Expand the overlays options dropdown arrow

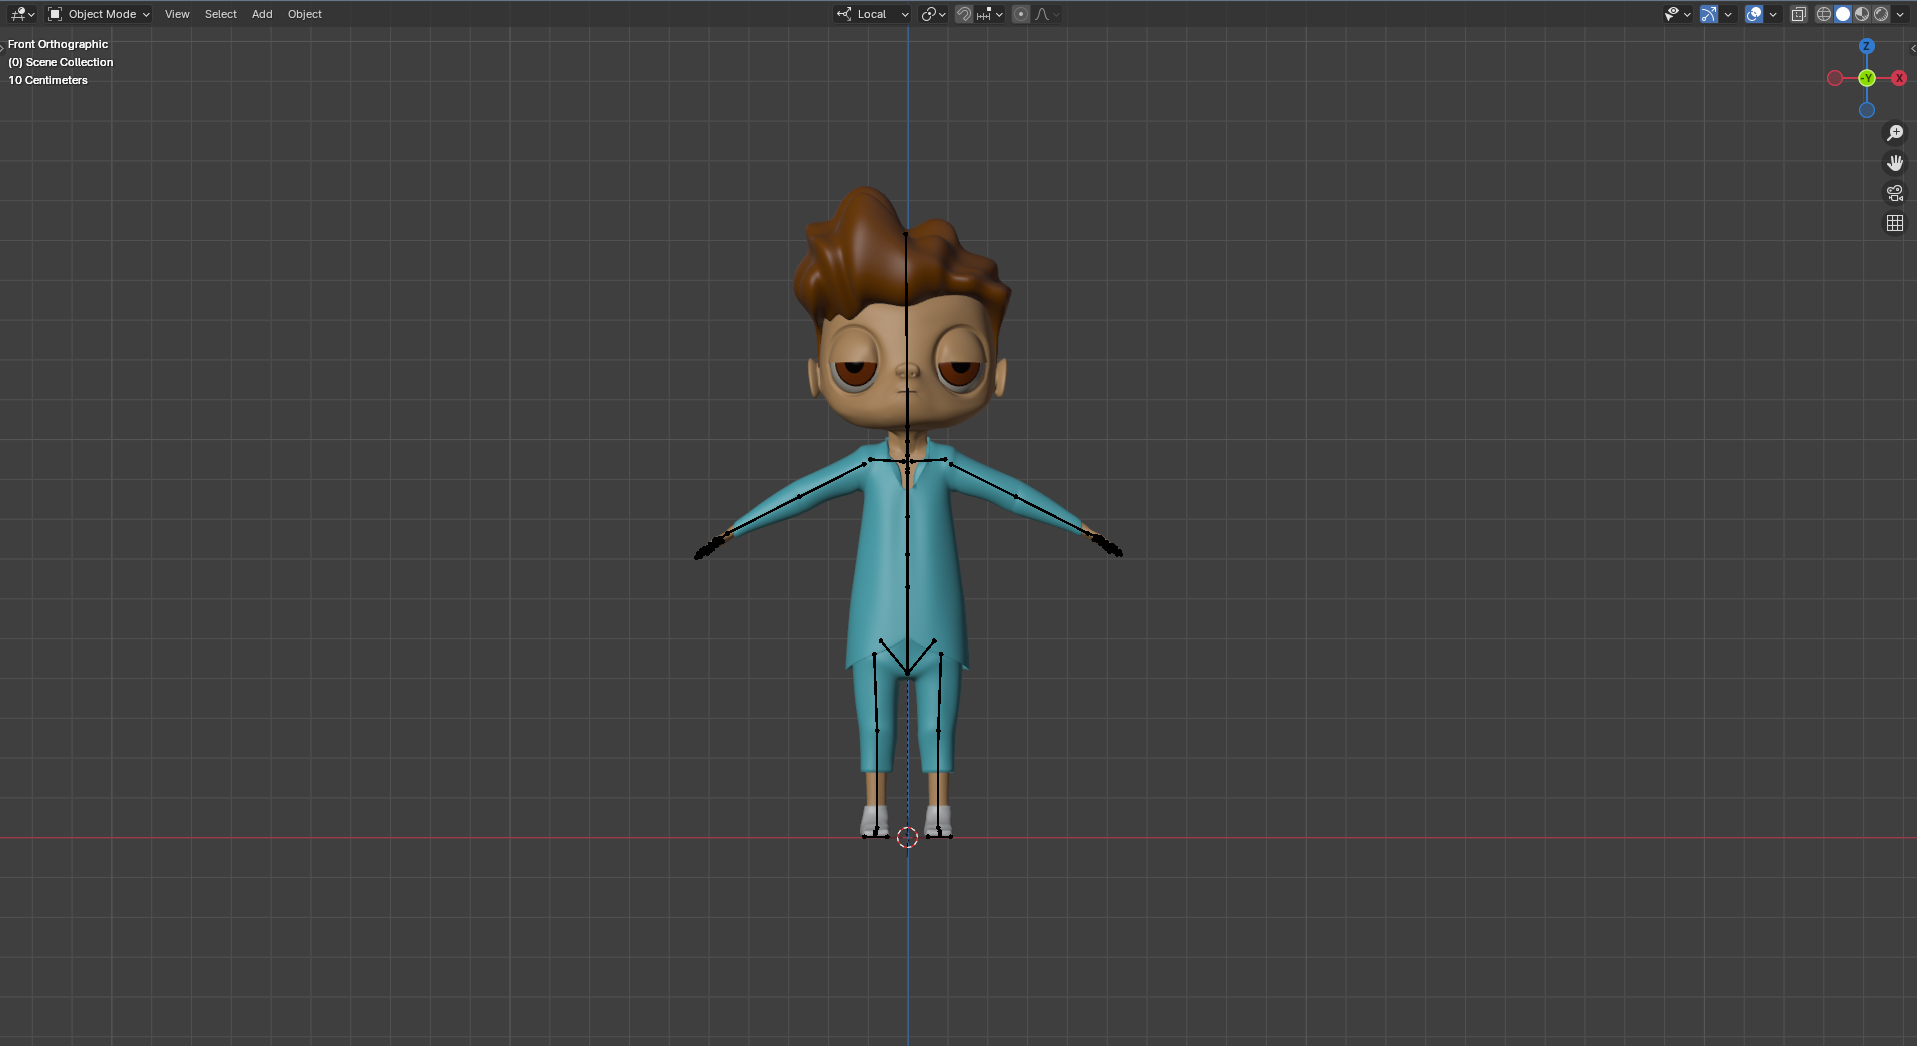[1773, 14]
